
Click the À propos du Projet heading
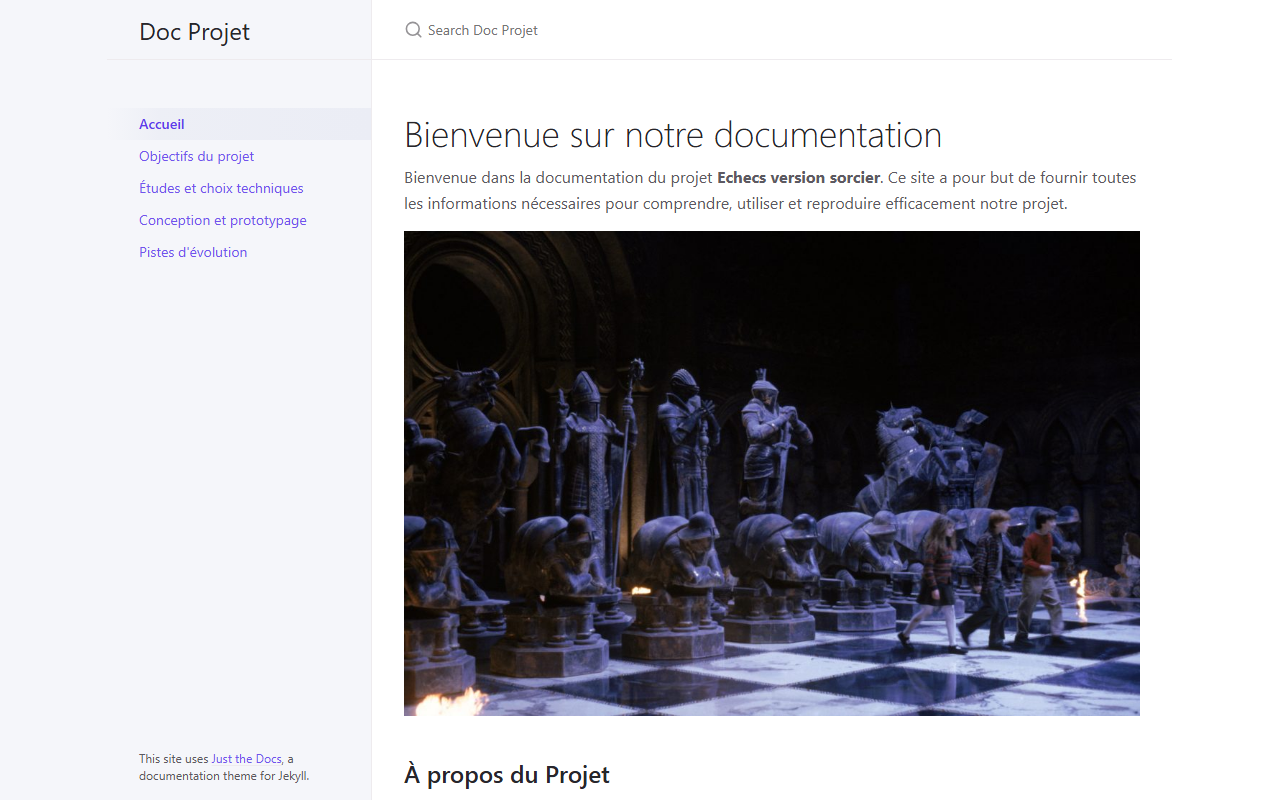[x=507, y=775]
